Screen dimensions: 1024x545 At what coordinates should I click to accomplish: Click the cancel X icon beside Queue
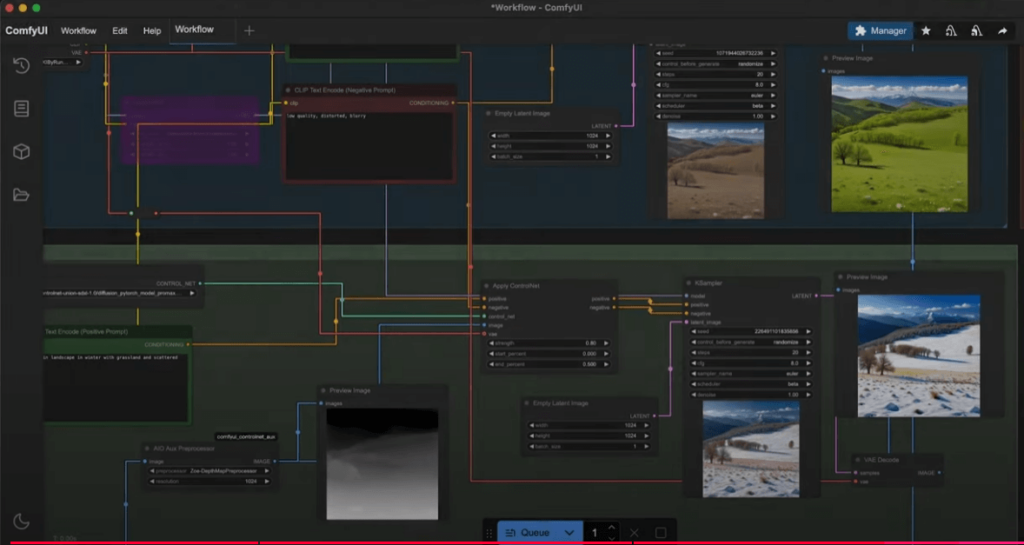(634, 533)
